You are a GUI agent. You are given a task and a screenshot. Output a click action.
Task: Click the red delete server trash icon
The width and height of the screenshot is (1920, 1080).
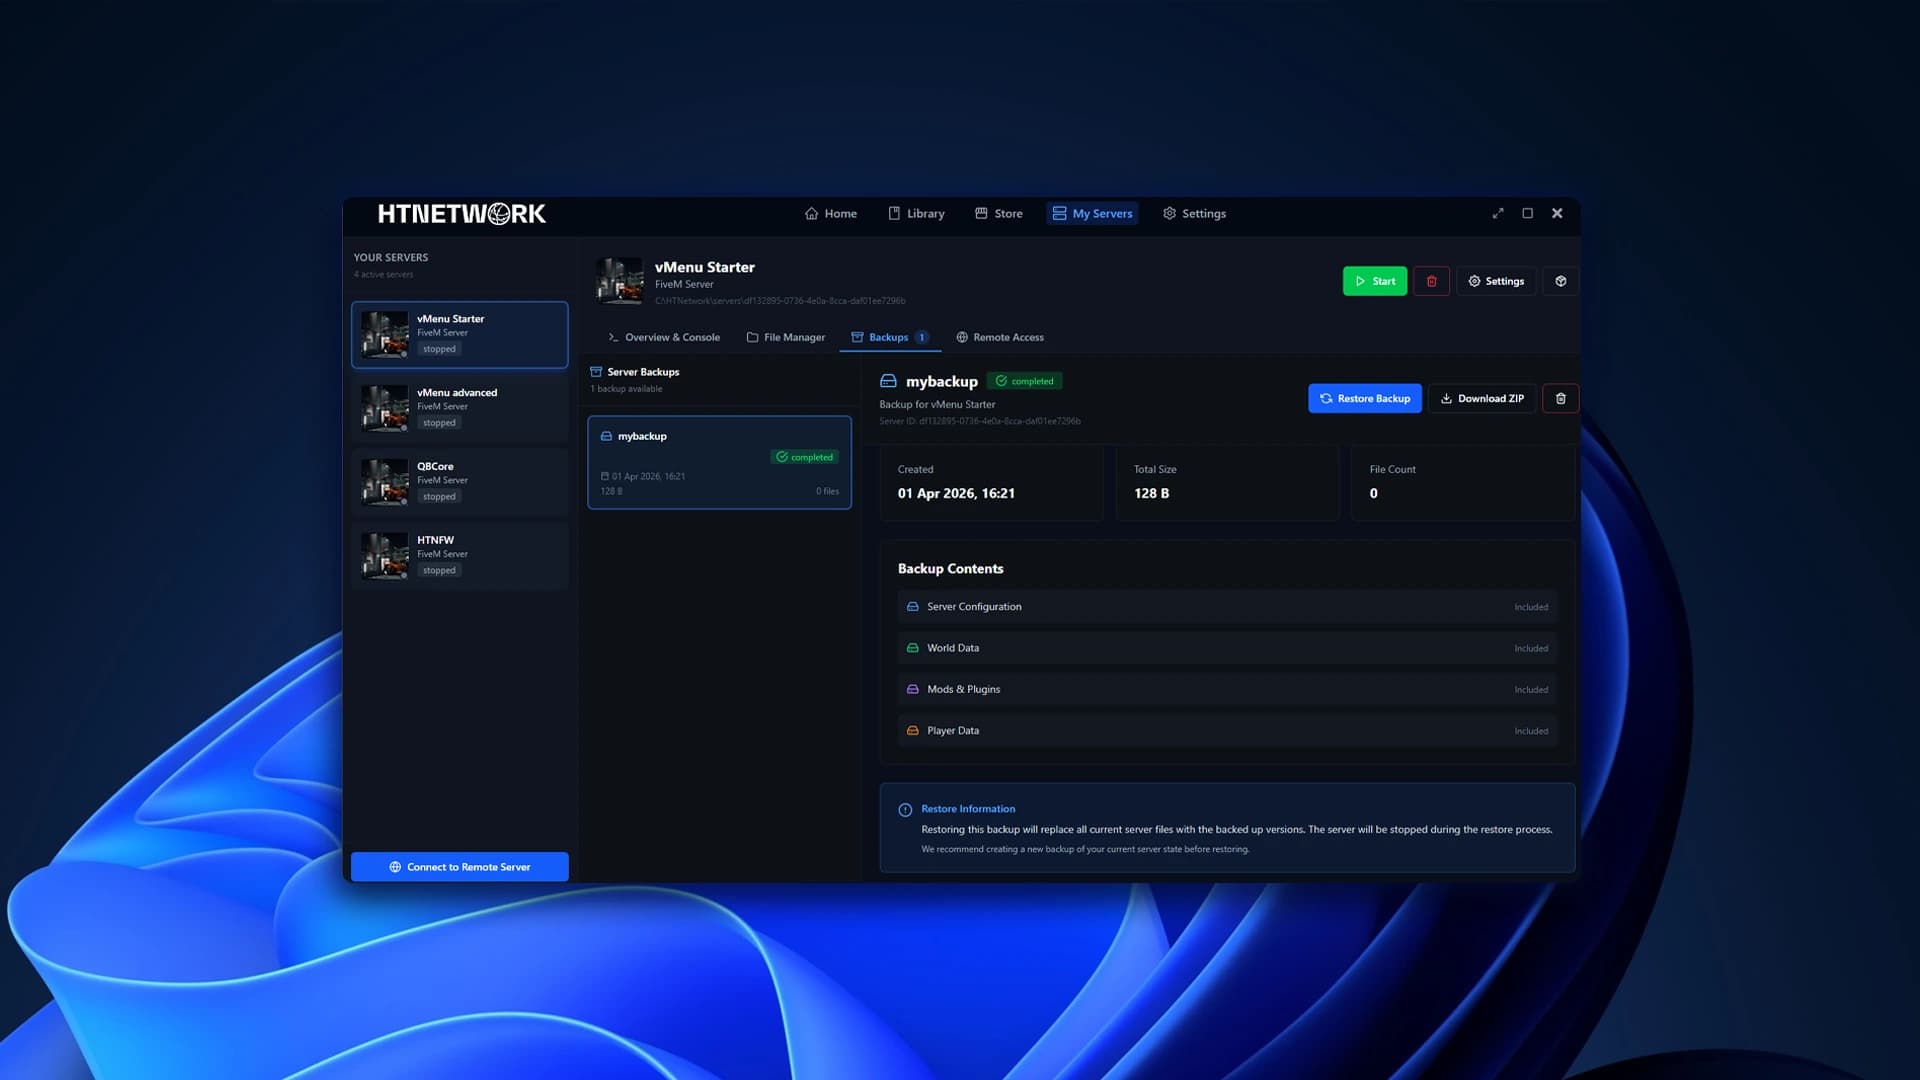coord(1431,281)
